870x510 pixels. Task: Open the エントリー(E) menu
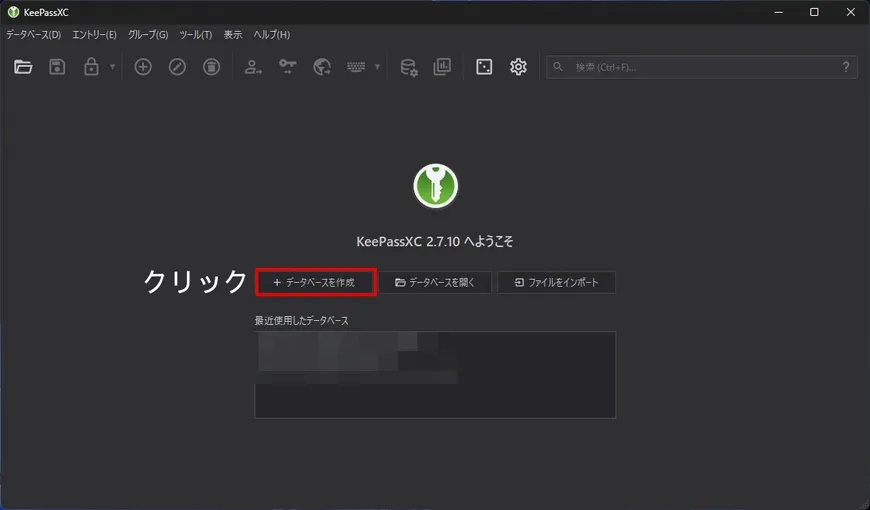pos(94,35)
